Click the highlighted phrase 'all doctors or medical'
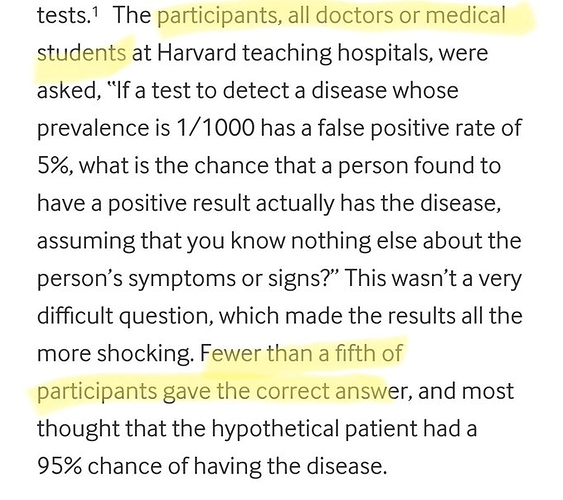Image resolution: width=563 pixels, height=500 pixels. click(x=397, y=15)
